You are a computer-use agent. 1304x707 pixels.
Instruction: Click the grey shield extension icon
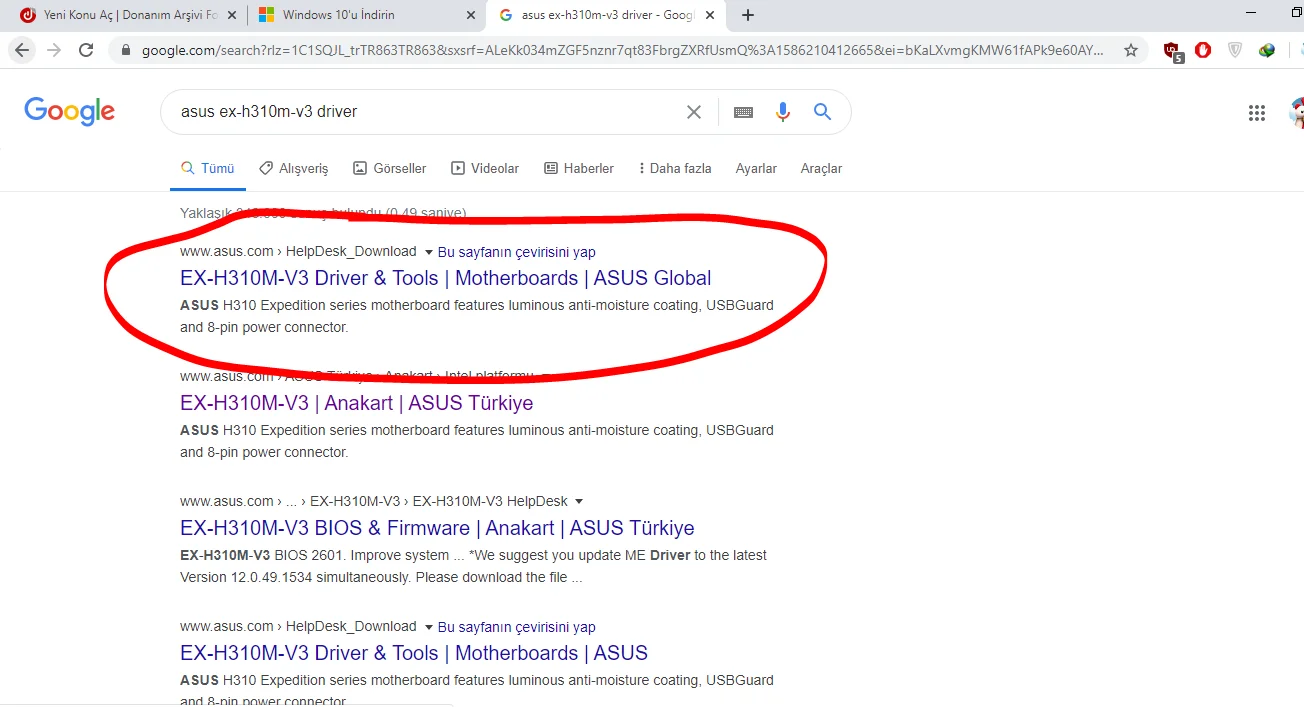(x=1235, y=50)
